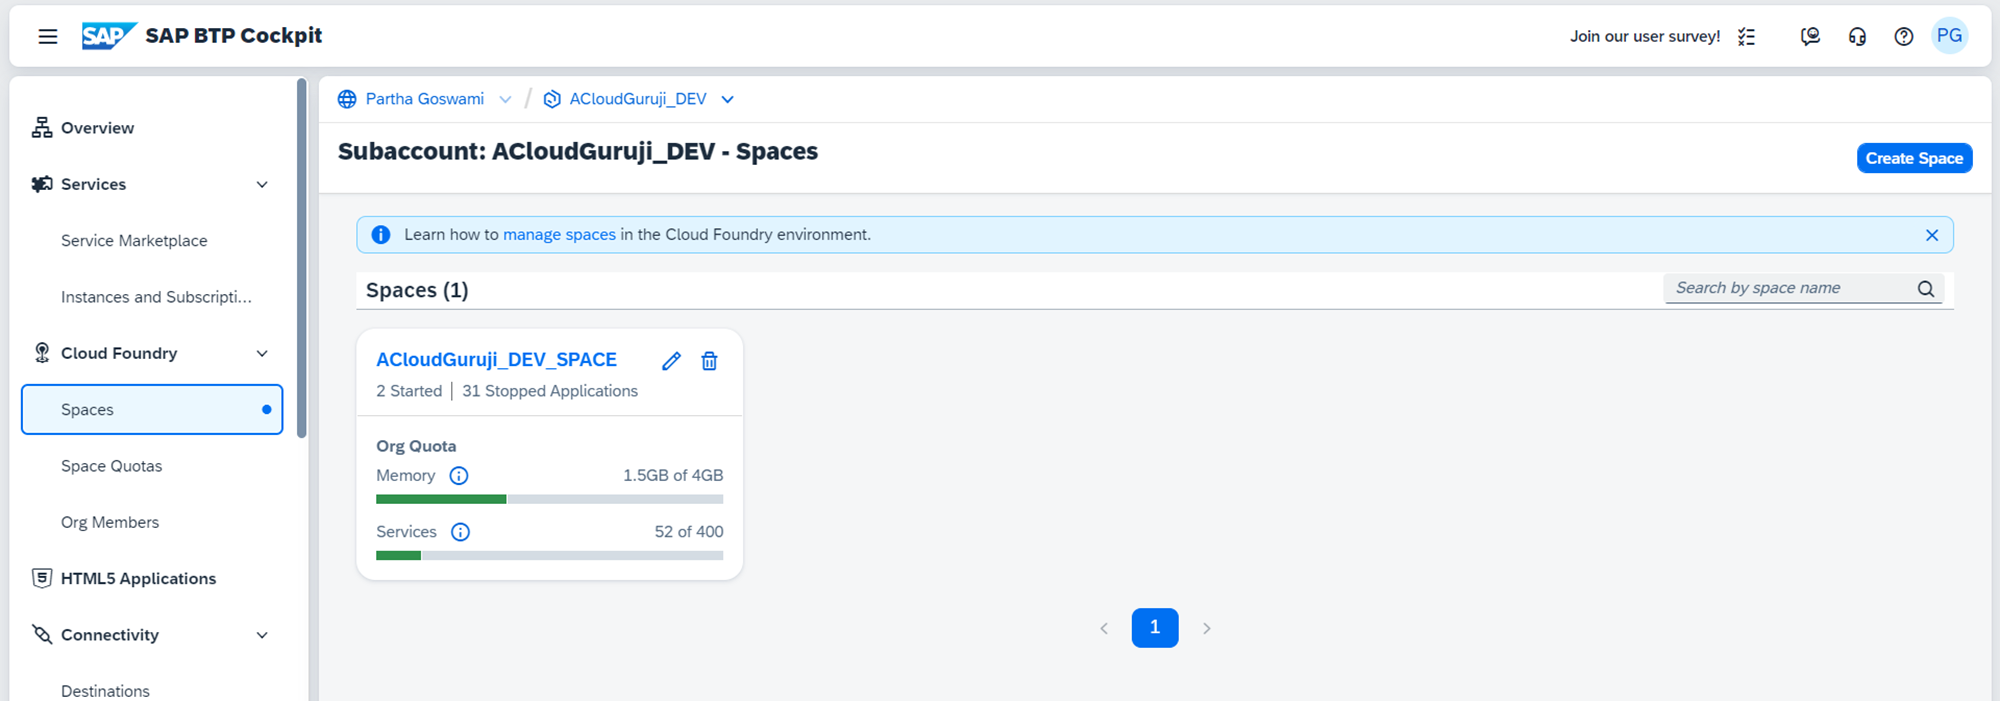Viewport: 2000px width, 701px height.
Task: Click the Services quota info icon
Action: [x=460, y=532]
